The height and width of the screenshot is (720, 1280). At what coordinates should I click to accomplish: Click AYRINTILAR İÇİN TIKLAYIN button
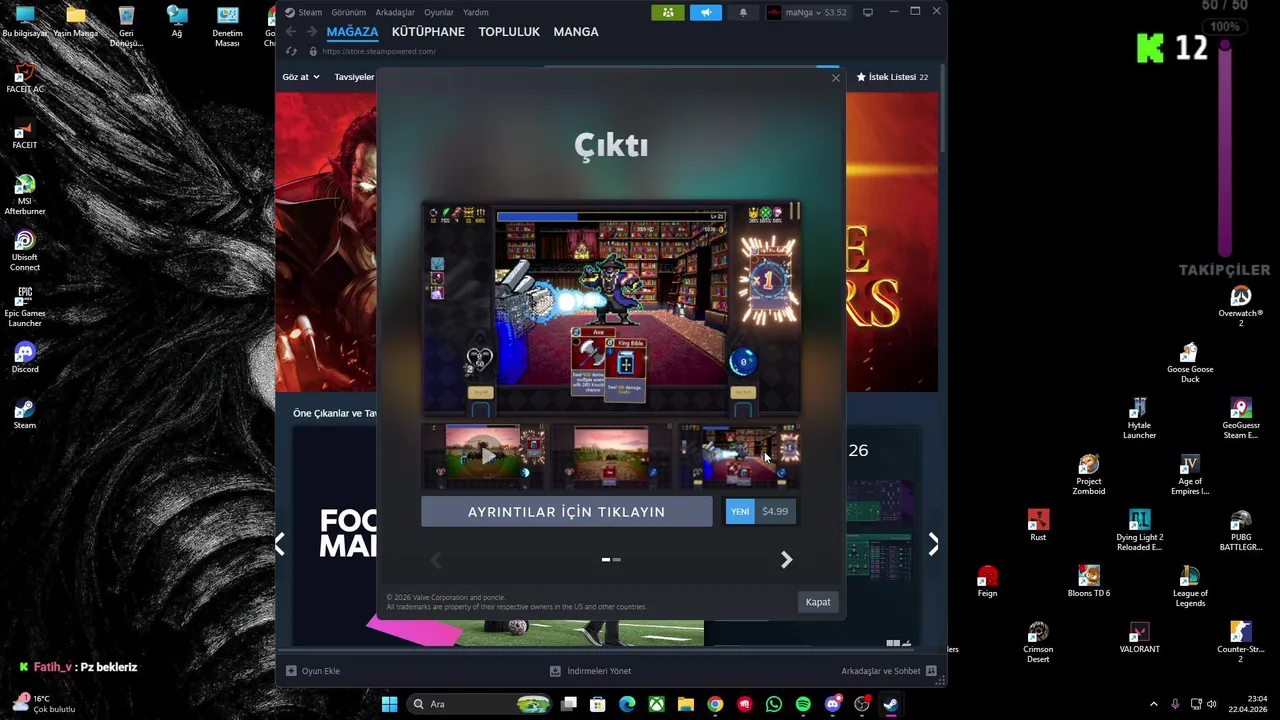pyautogui.click(x=566, y=512)
